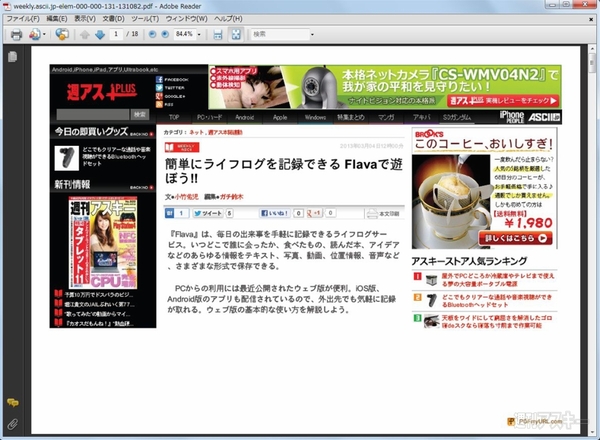
Task: Select the Apple navigation tab
Action: coord(280,117)
